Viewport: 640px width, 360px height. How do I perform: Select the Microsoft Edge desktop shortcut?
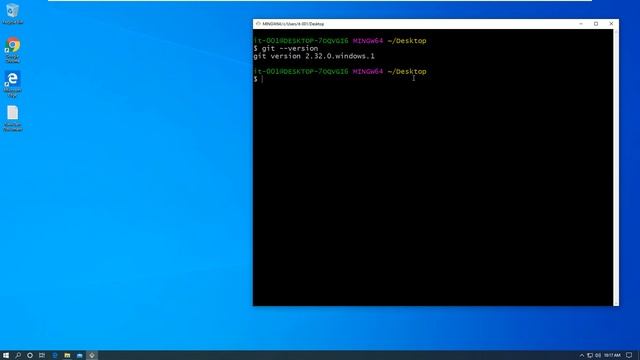tap(13, 84)
